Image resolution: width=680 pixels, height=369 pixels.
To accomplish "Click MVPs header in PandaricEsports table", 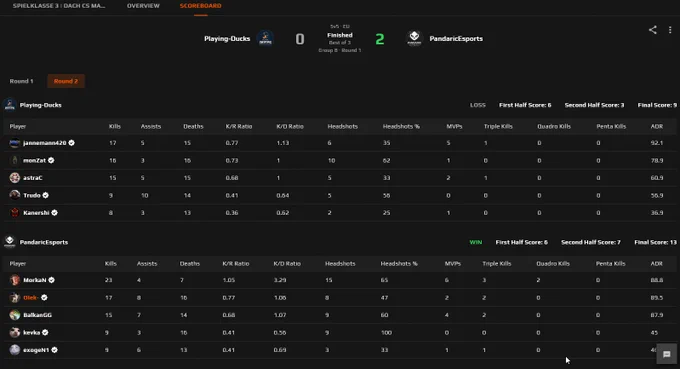I will tap(452, 263).
